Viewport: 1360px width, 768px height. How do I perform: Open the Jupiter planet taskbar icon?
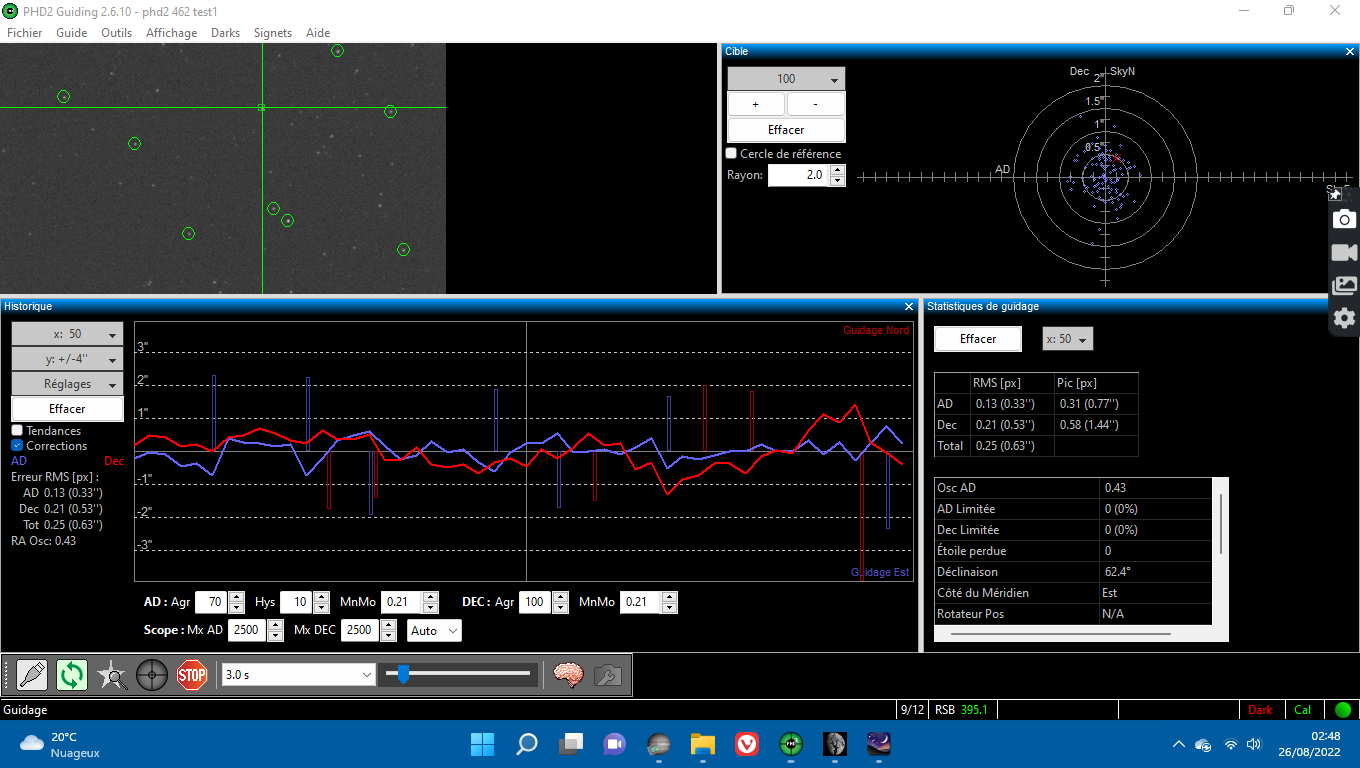[x=658, y=744]
